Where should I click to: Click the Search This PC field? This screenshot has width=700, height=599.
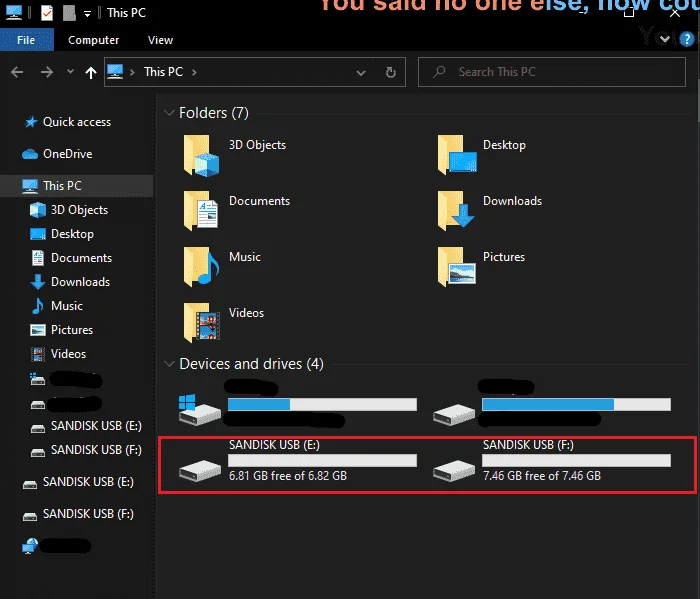coord(551,72)
